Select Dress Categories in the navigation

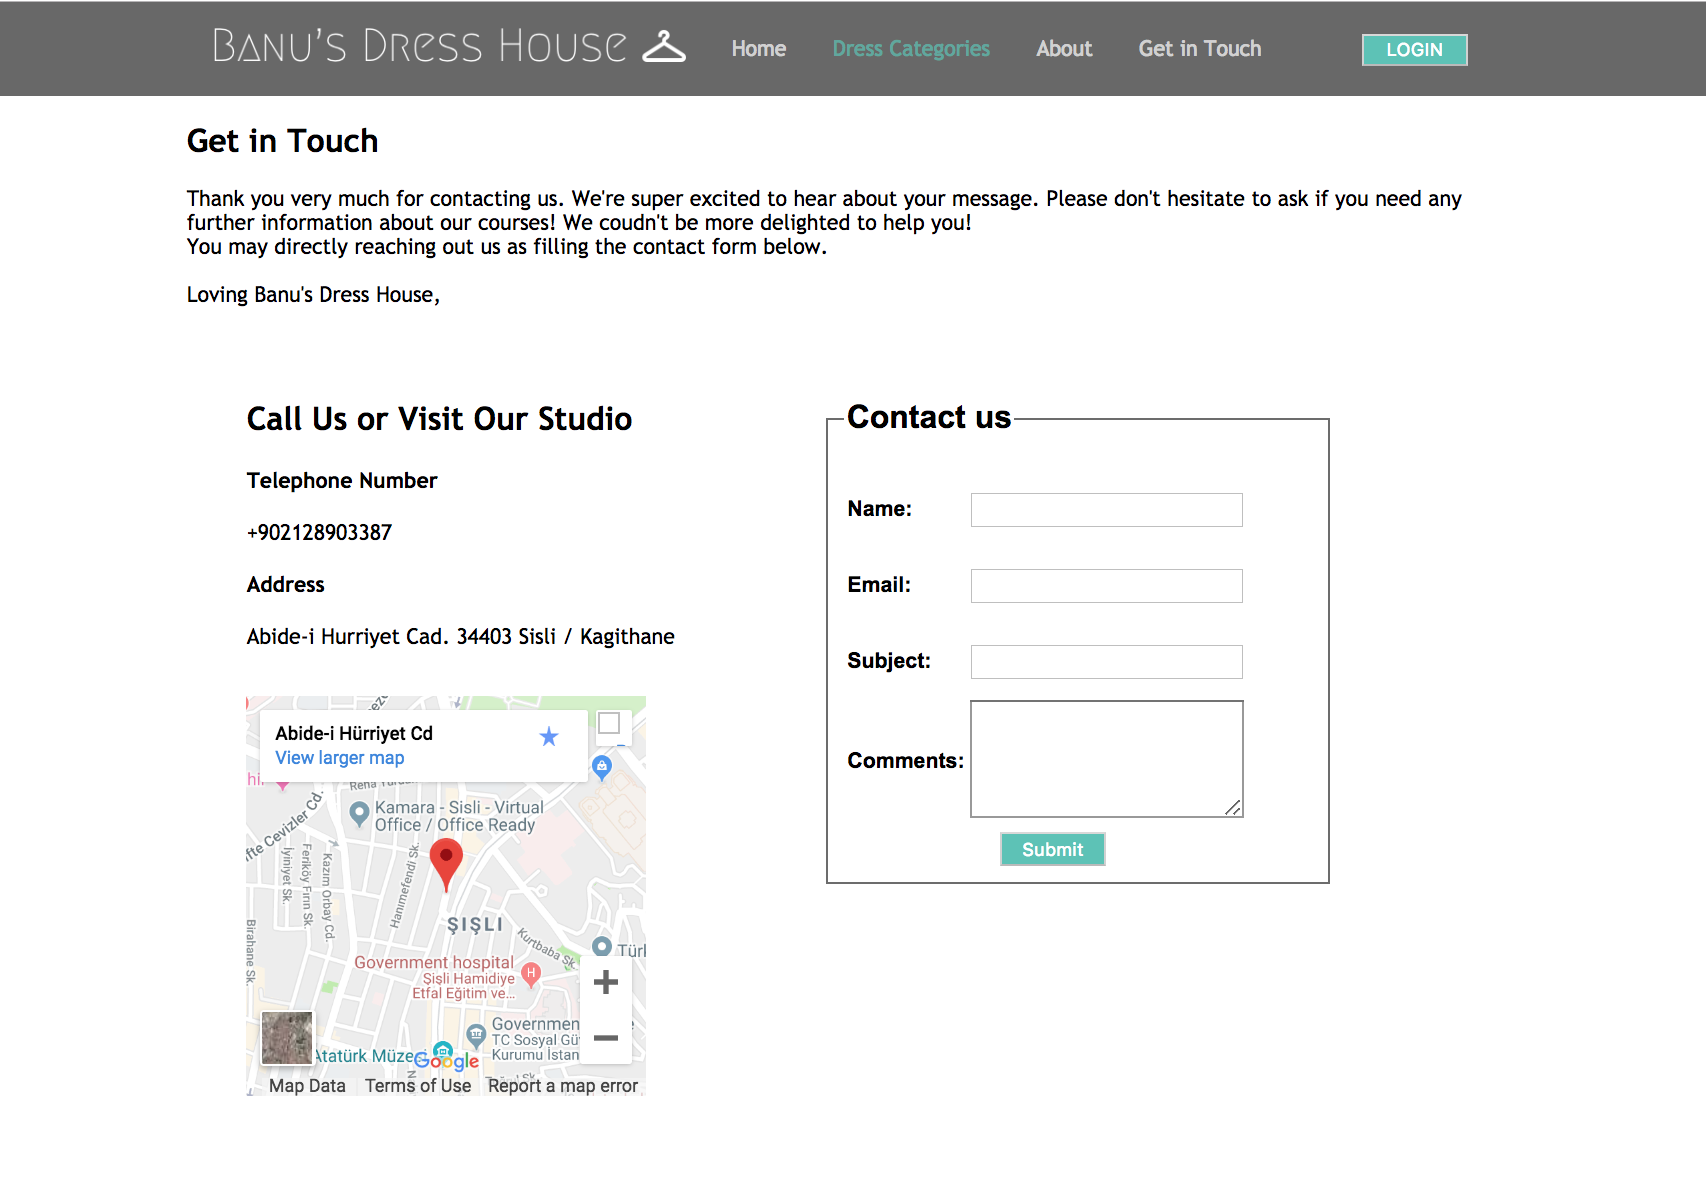click(x=910, y=48)
